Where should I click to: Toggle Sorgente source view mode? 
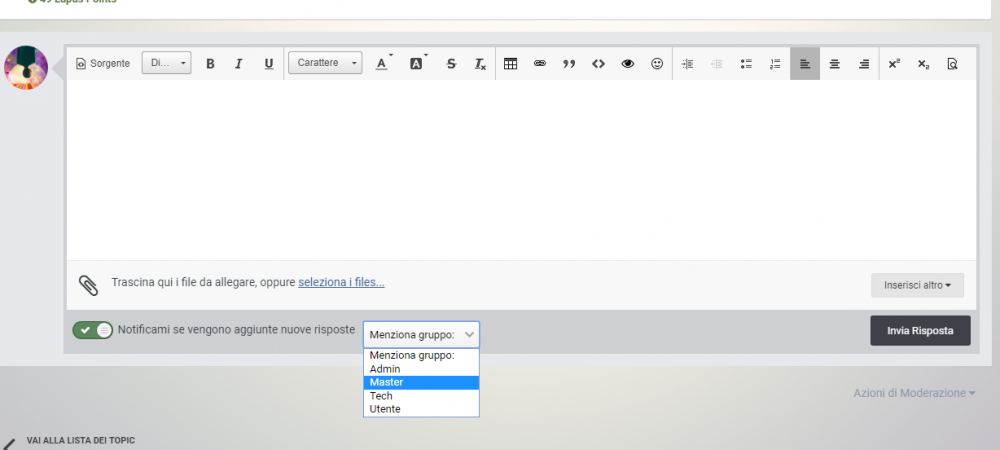(x=103, y=63)
